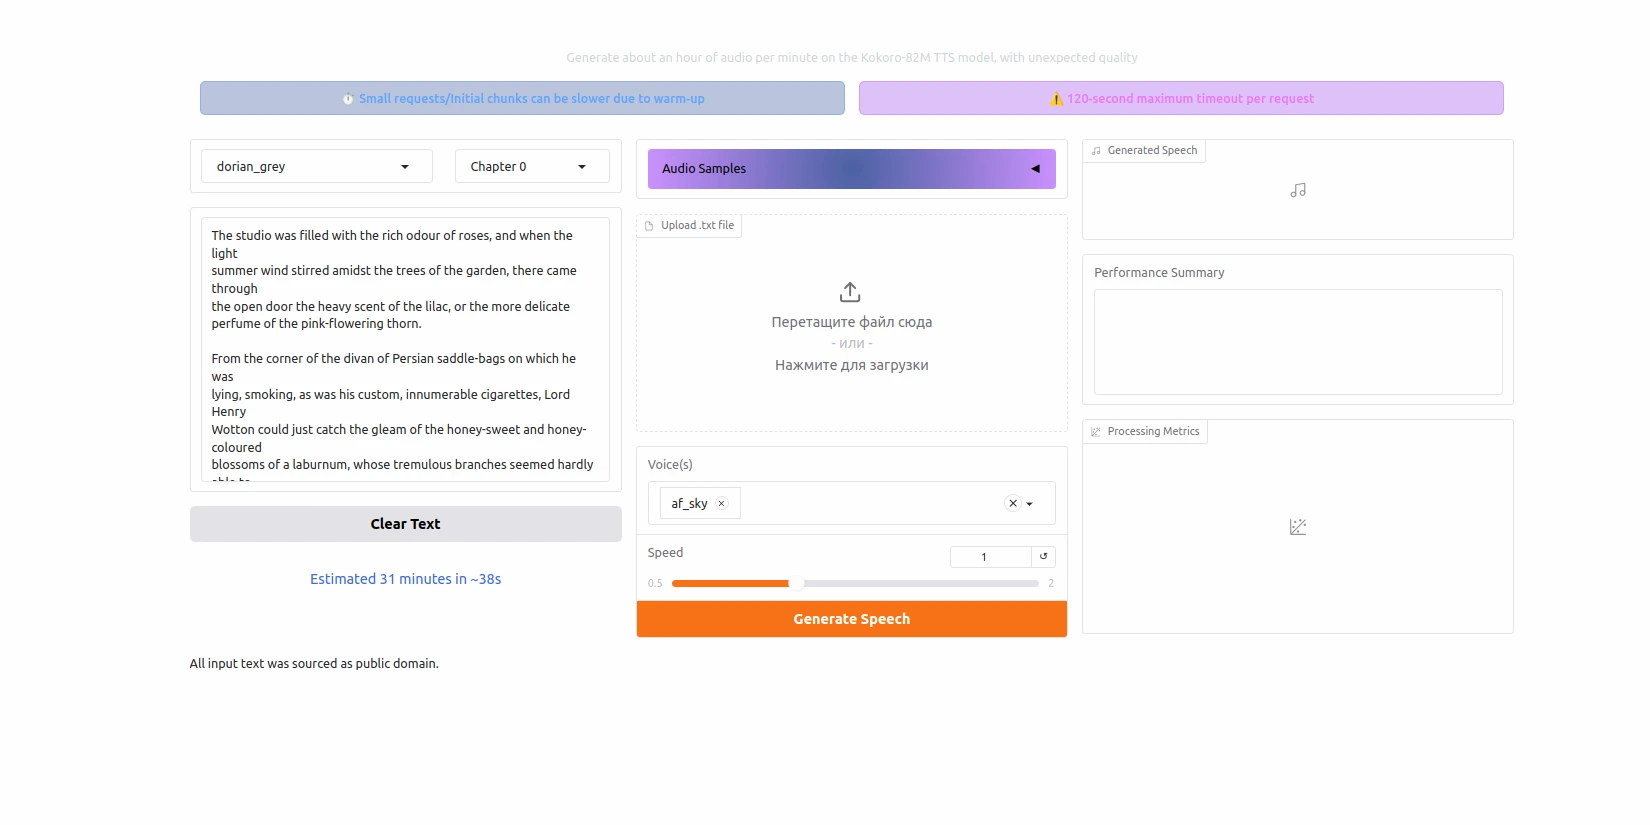Click the Performance Summary text box

[x=1297, y=342]
